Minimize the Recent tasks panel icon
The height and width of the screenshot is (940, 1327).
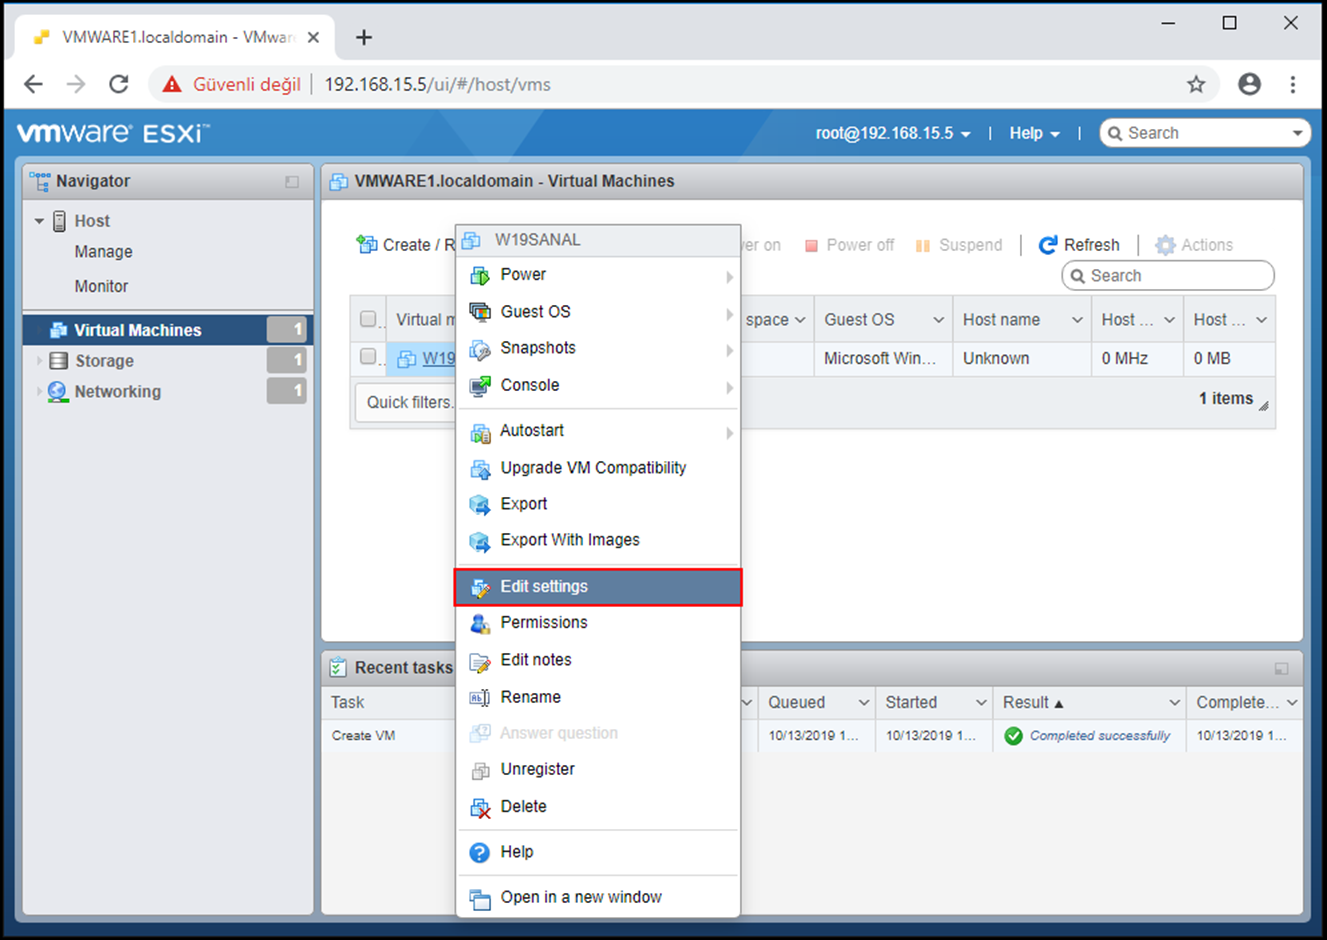tap(1281, 668)
